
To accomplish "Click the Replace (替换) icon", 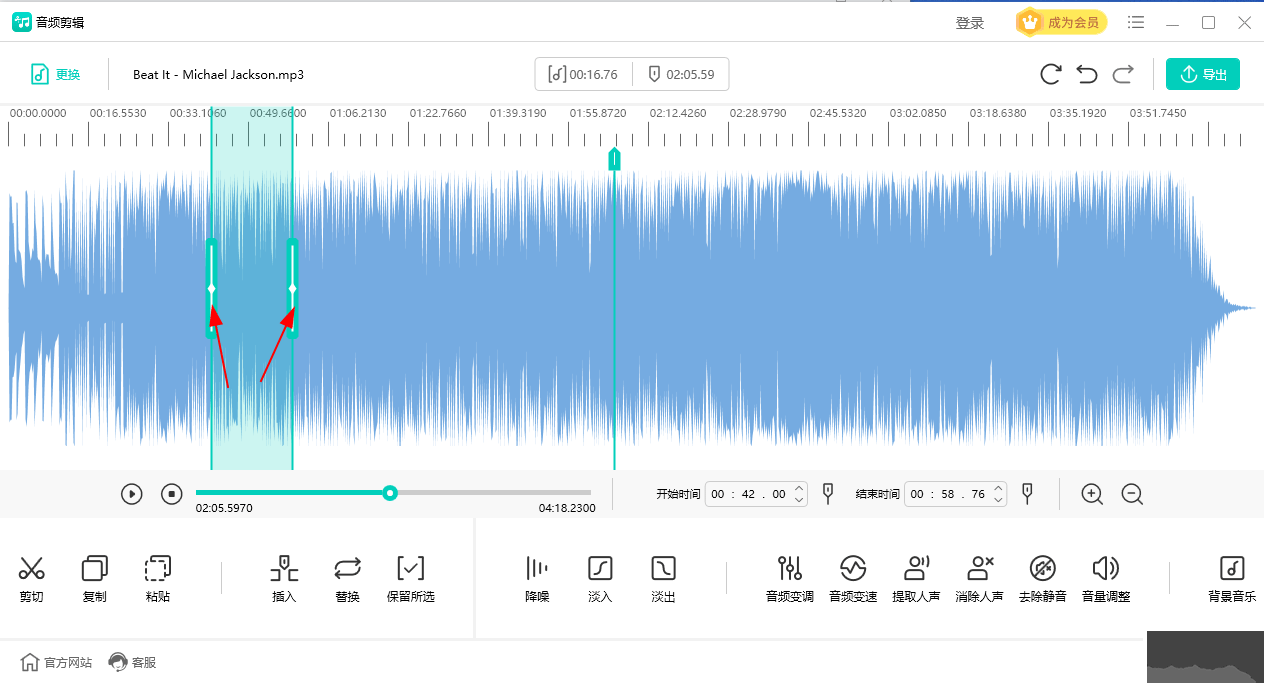I will point(348,570).
